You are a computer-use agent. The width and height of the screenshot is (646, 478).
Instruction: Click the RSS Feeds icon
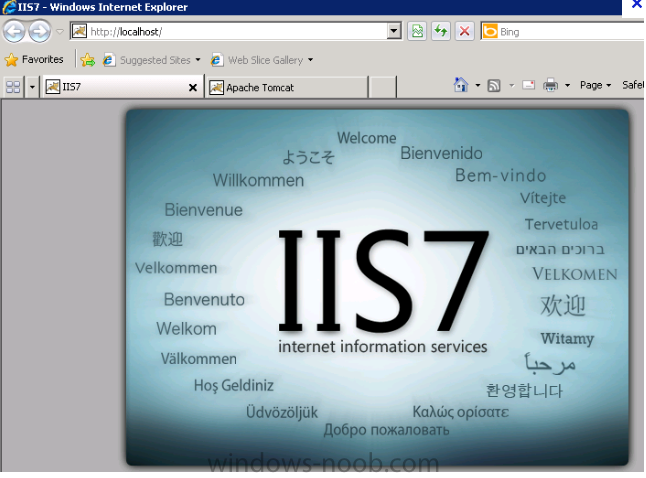coord(494,85)
